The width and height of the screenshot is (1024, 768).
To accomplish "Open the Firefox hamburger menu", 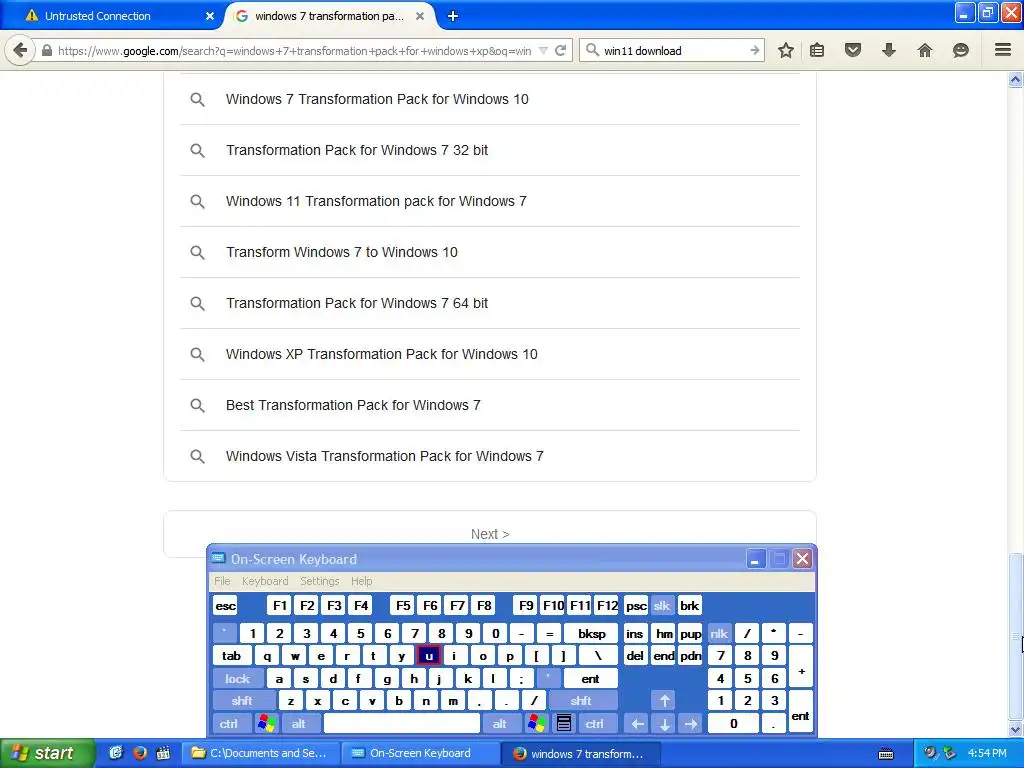I will (x=1003, y=50).
